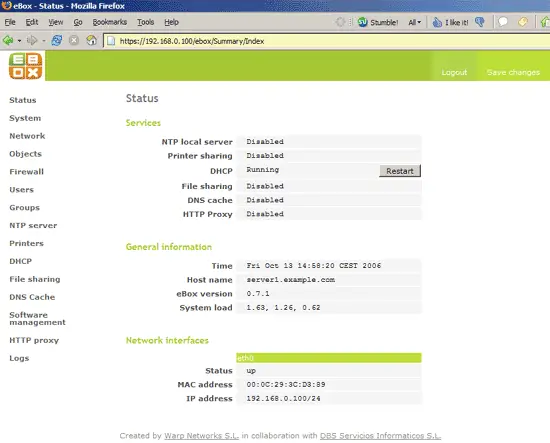Click the eBox logo
550x443 pixels.
[x=26, y=66]
